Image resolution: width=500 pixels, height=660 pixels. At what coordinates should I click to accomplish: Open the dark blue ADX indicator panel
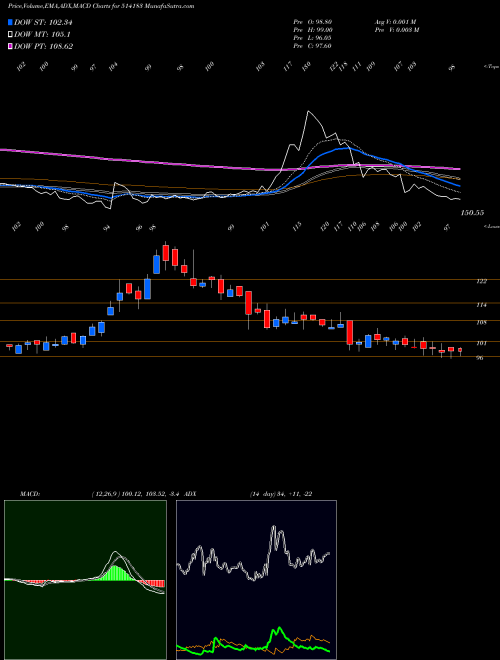pyautogui.click(x=256, y=580)
